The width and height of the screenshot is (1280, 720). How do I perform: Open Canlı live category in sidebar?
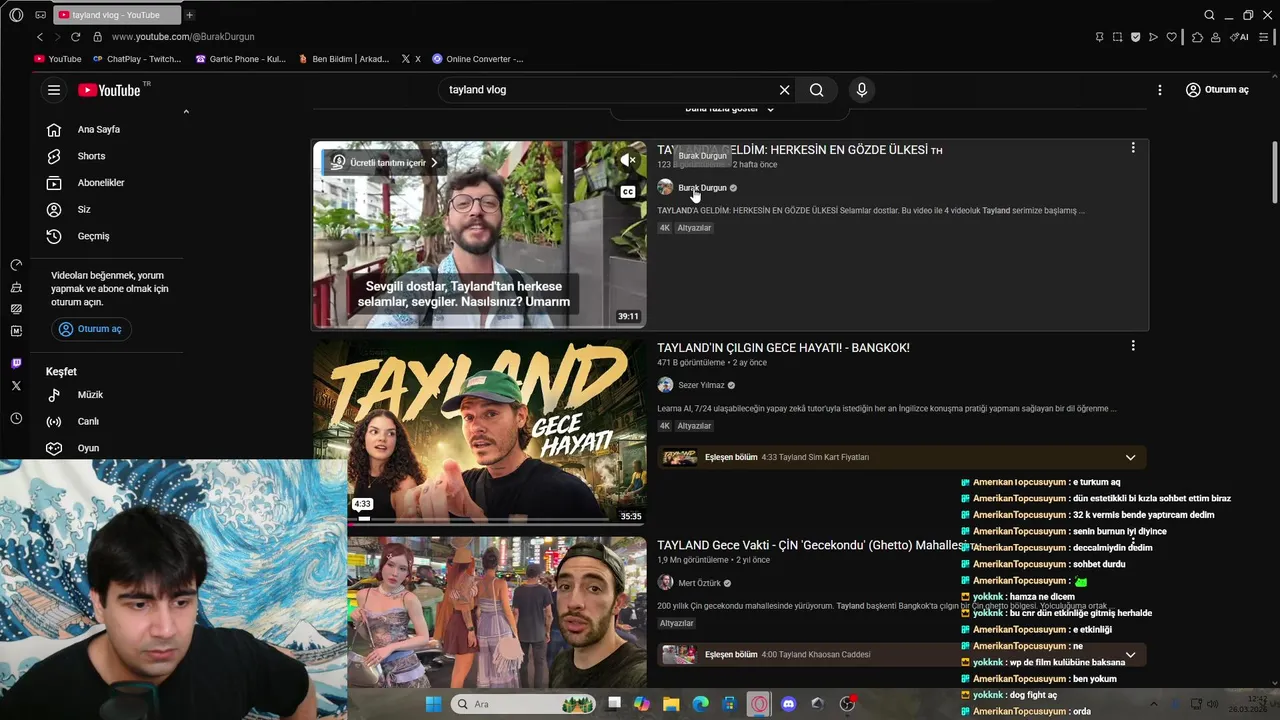(x=88, y=421)
